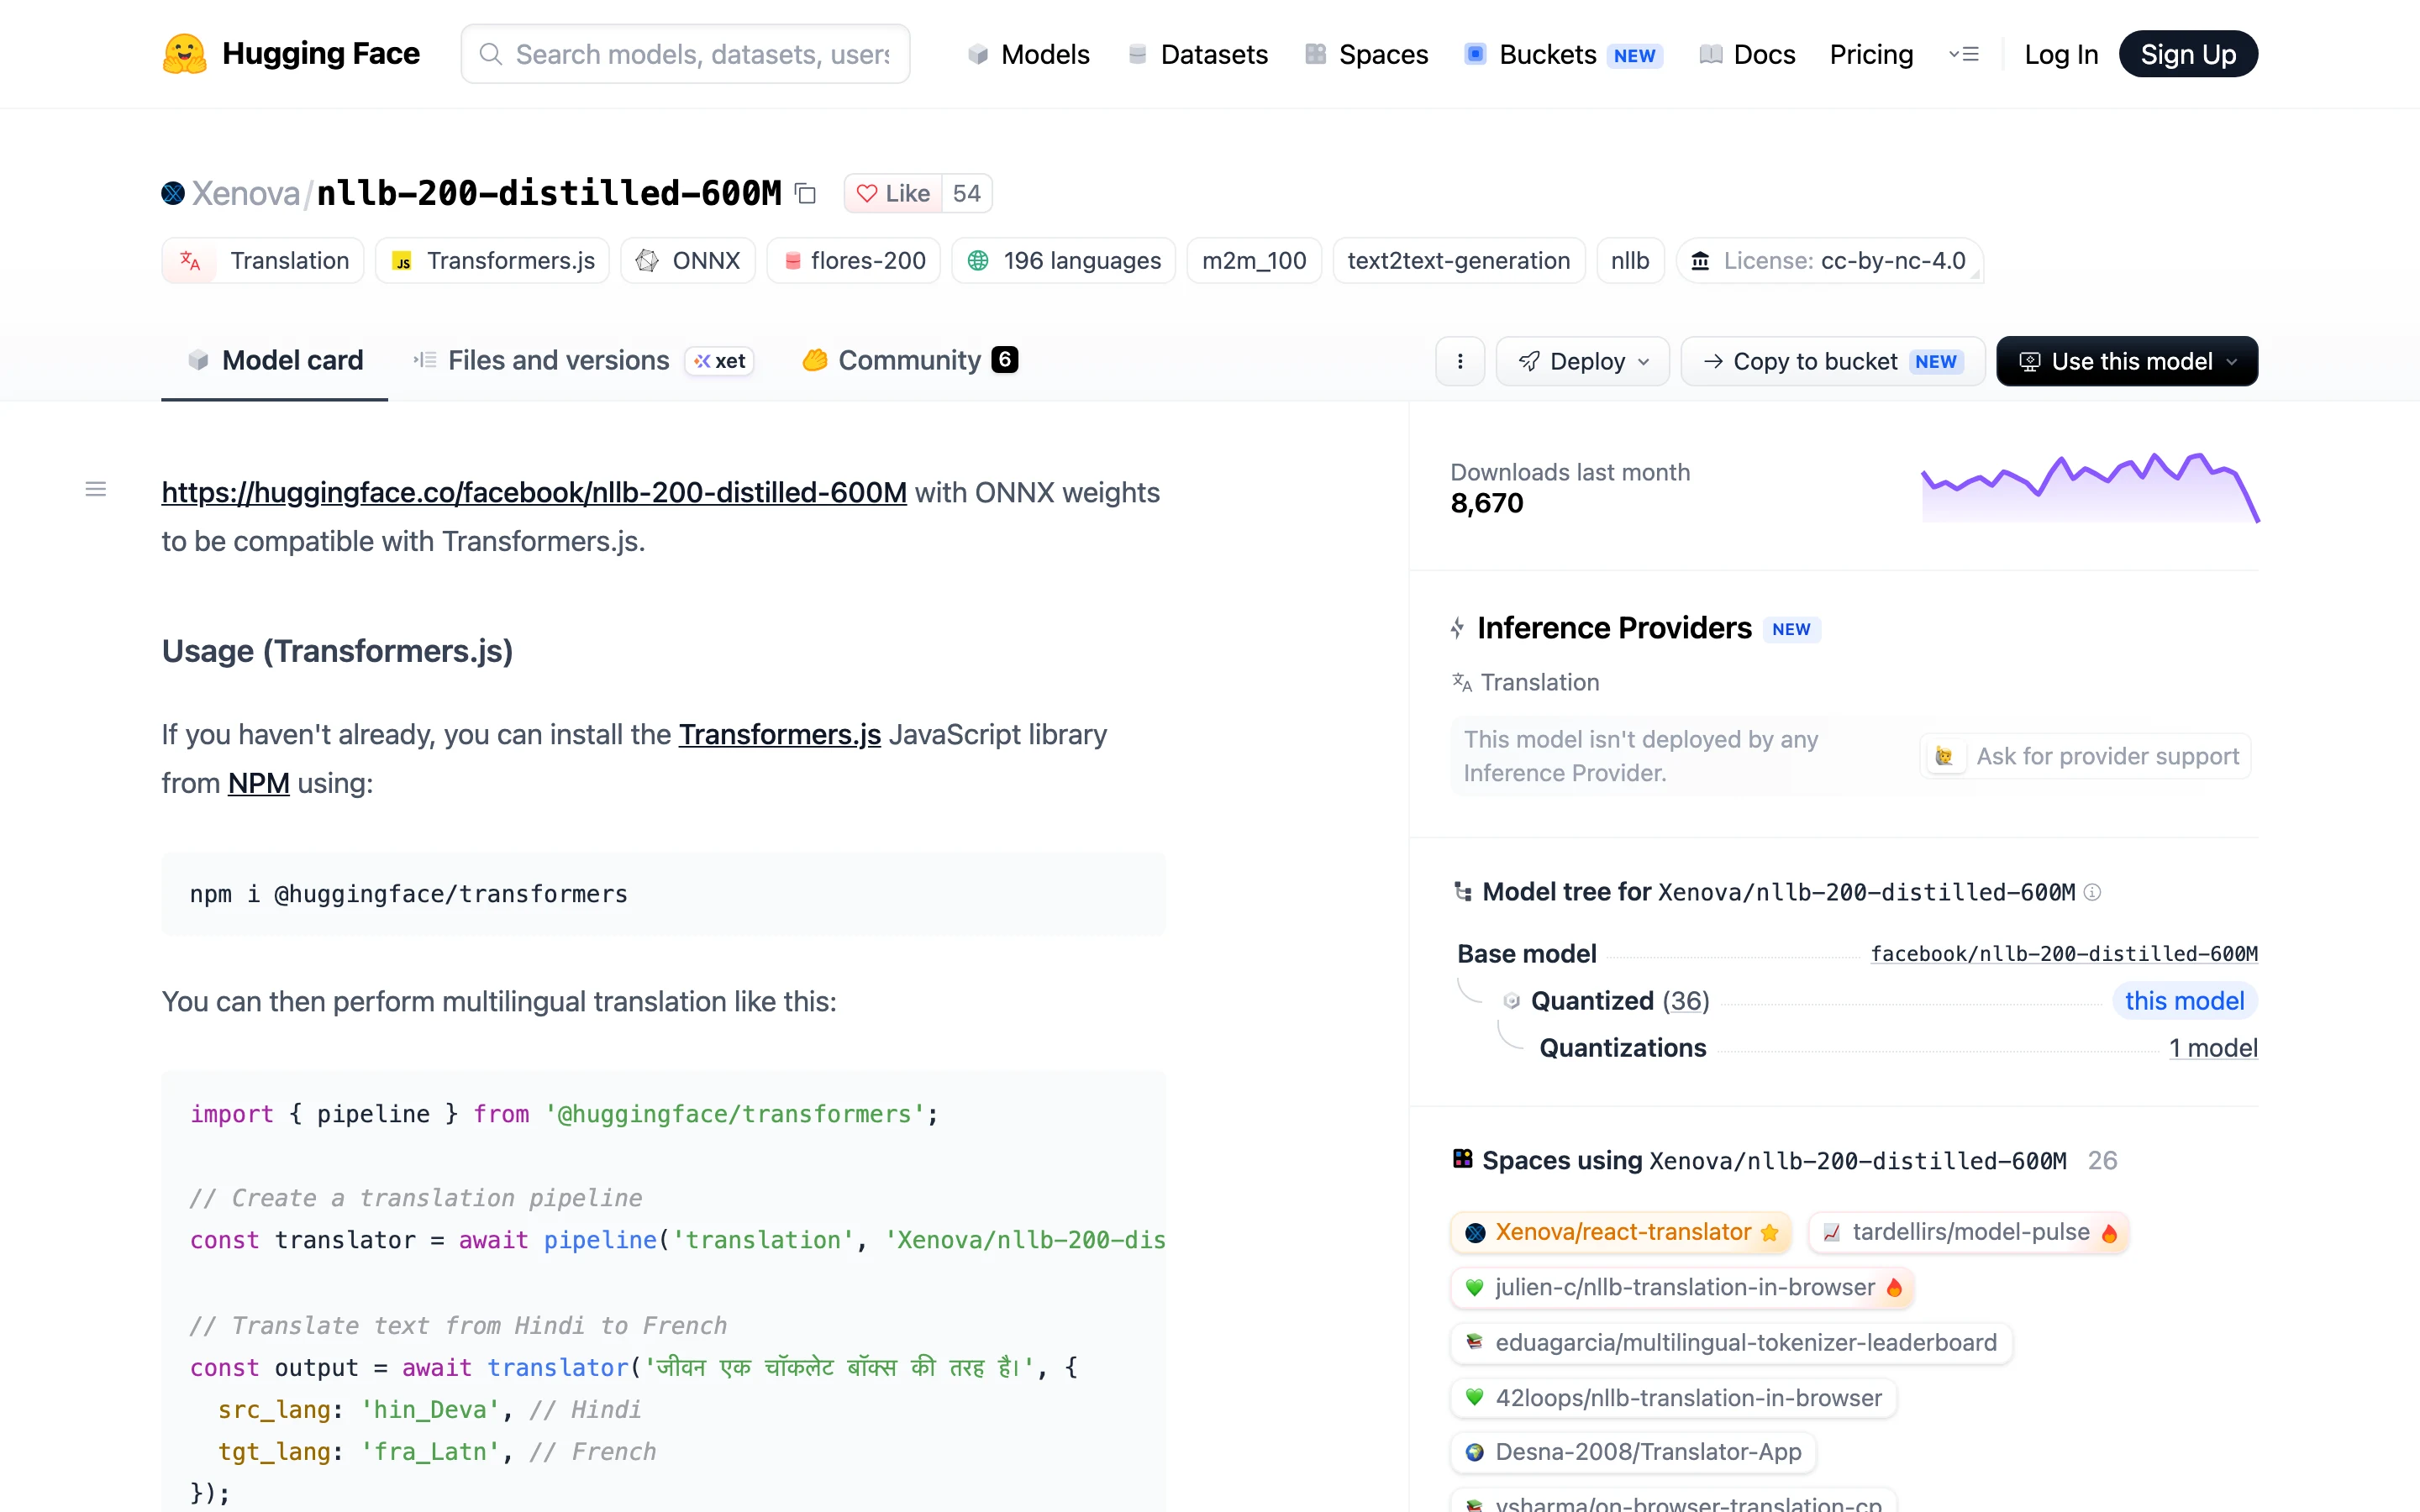Screen dimensions: 2420x1512
Task: Click the Xenova avatar icon
Action: pyautogui.click(x=173, y=193)
